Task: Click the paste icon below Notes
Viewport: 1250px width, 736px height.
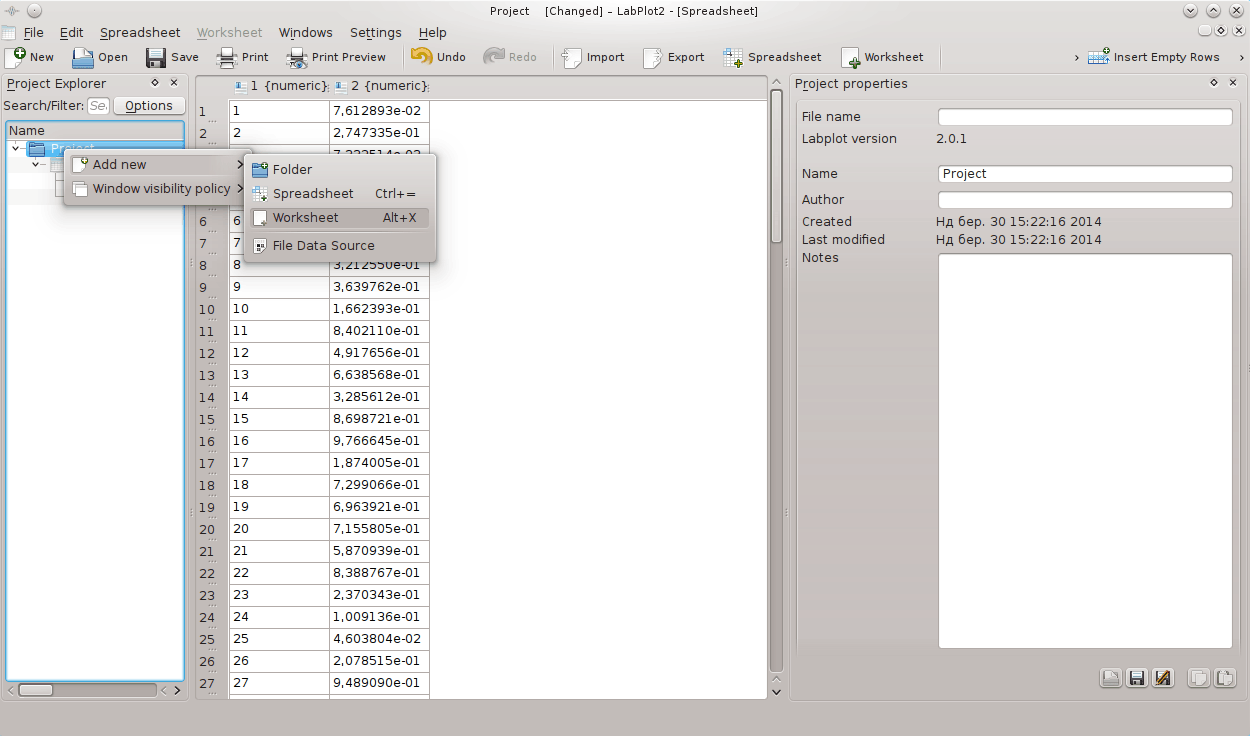Action: click(x=1225, y=678)
